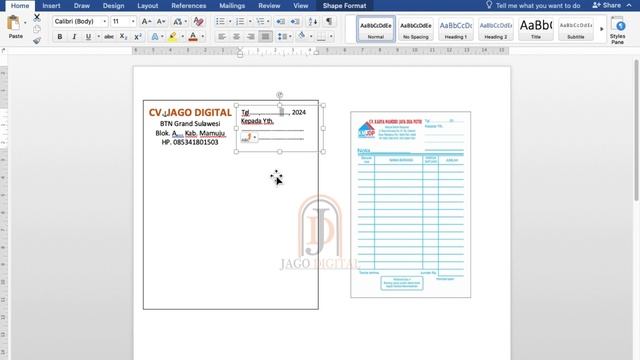Apply shading paint bucket
The image size is (640, 360).
click(302, 36)
